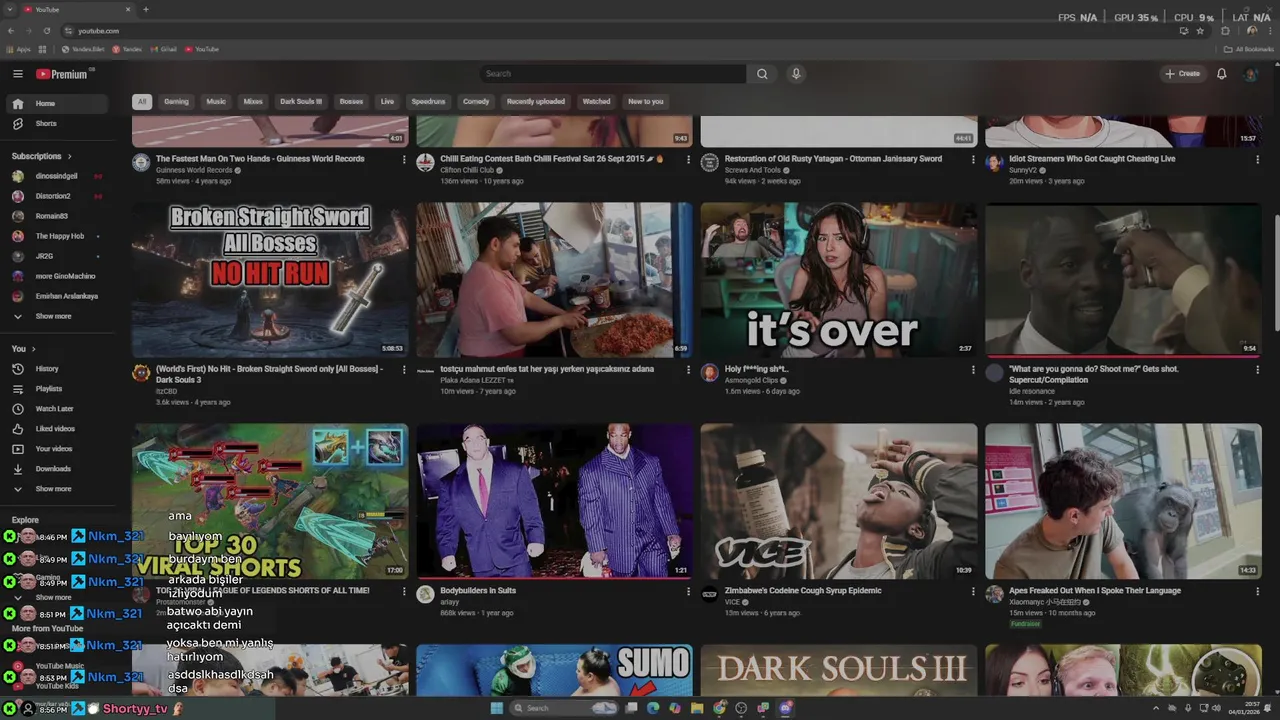Select the Mixes filter chip
1280x720 pixels.
pyautogui.click(x=253, y=101)
